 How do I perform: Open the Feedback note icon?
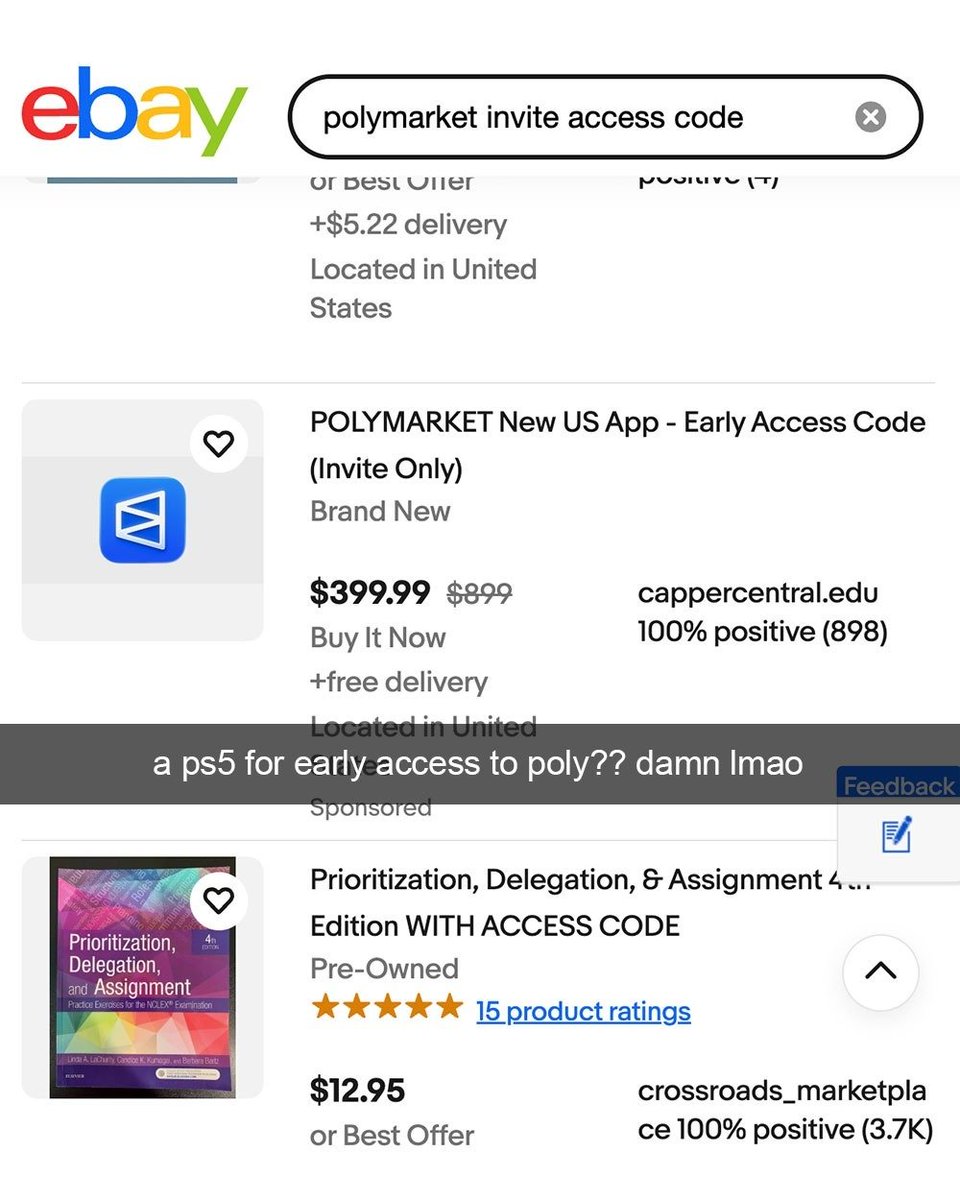897,835
